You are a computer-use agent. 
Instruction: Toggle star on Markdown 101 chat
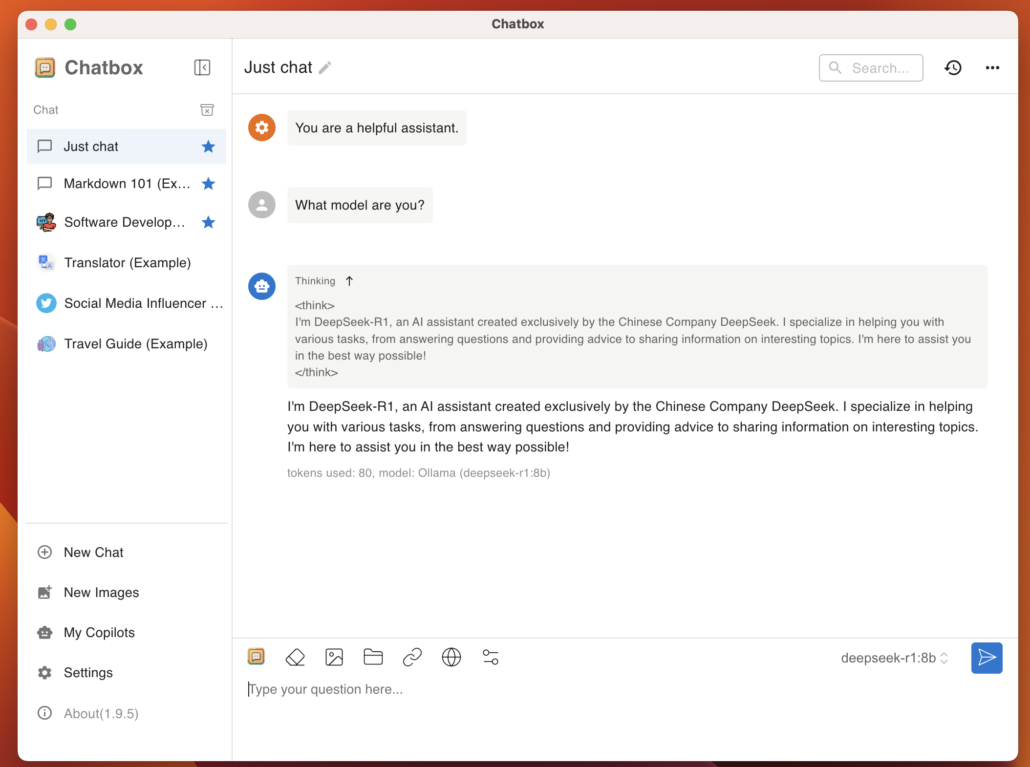(208, 183)
